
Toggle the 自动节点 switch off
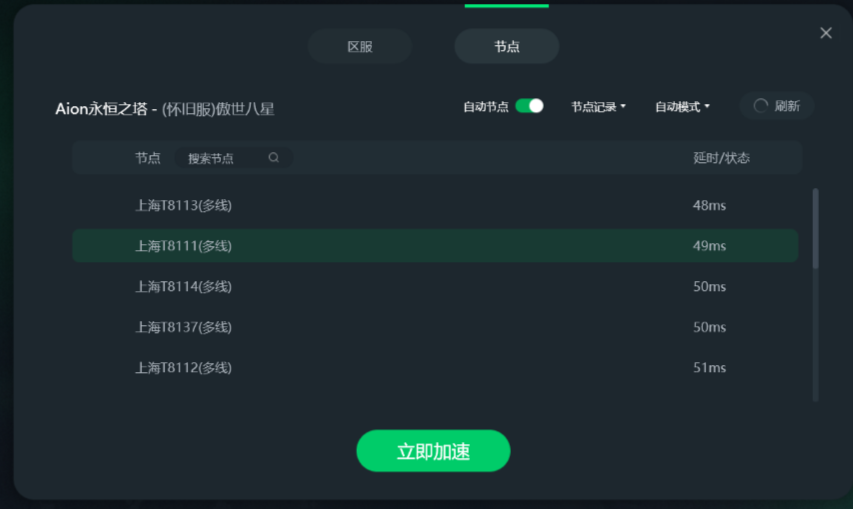coord(529,105)
